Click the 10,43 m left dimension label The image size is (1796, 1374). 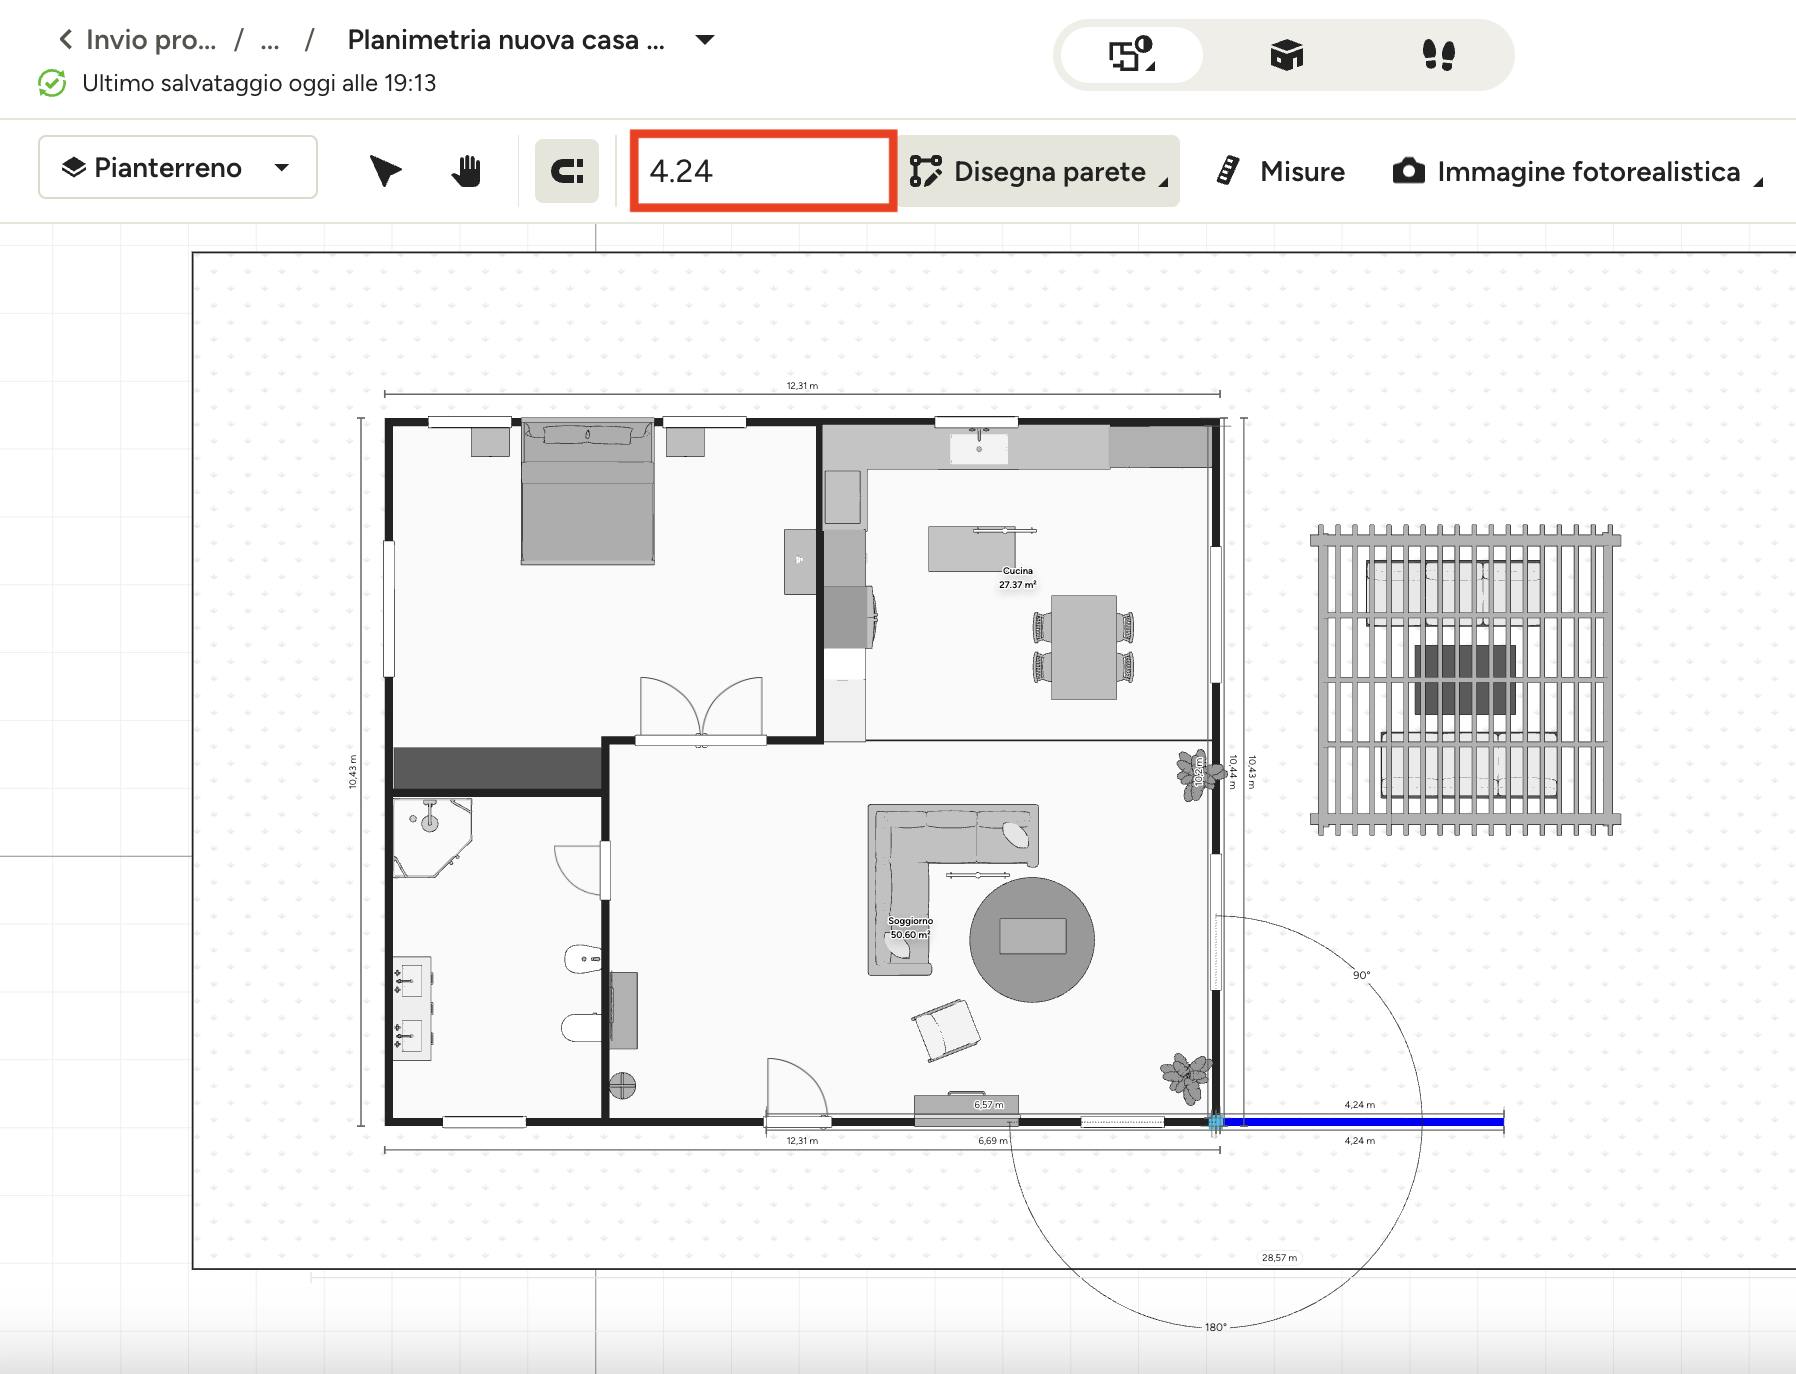(x=352, y=771)
